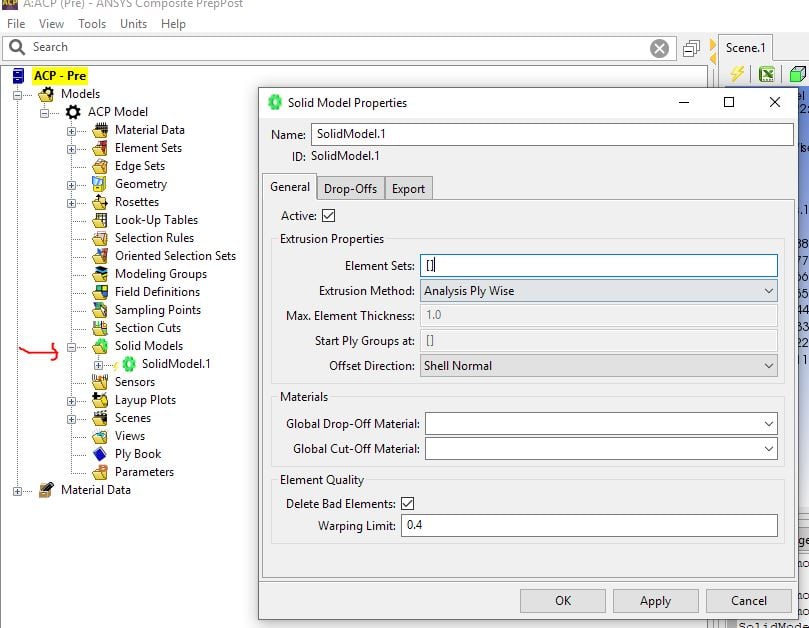Viewport: 809px width, 628px height.
Task: Click the Sampling Points icon
Action: click(x=100, y=310)
